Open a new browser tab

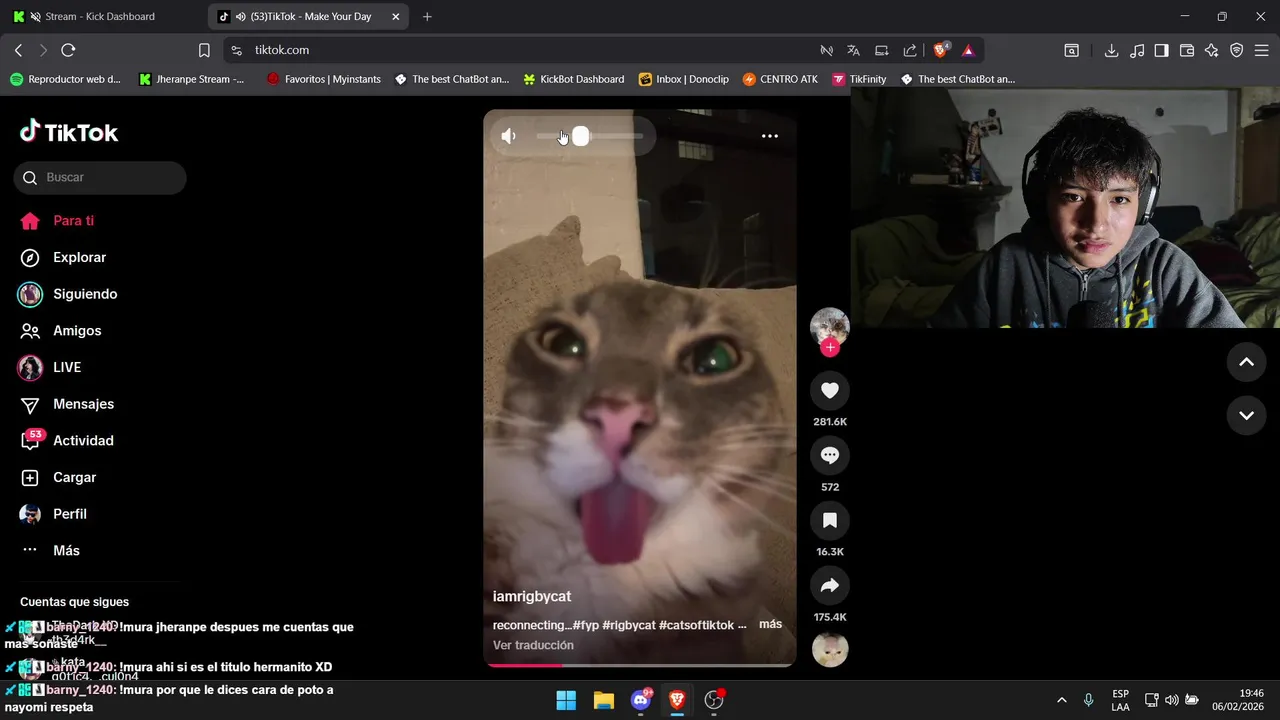(427, 17)
